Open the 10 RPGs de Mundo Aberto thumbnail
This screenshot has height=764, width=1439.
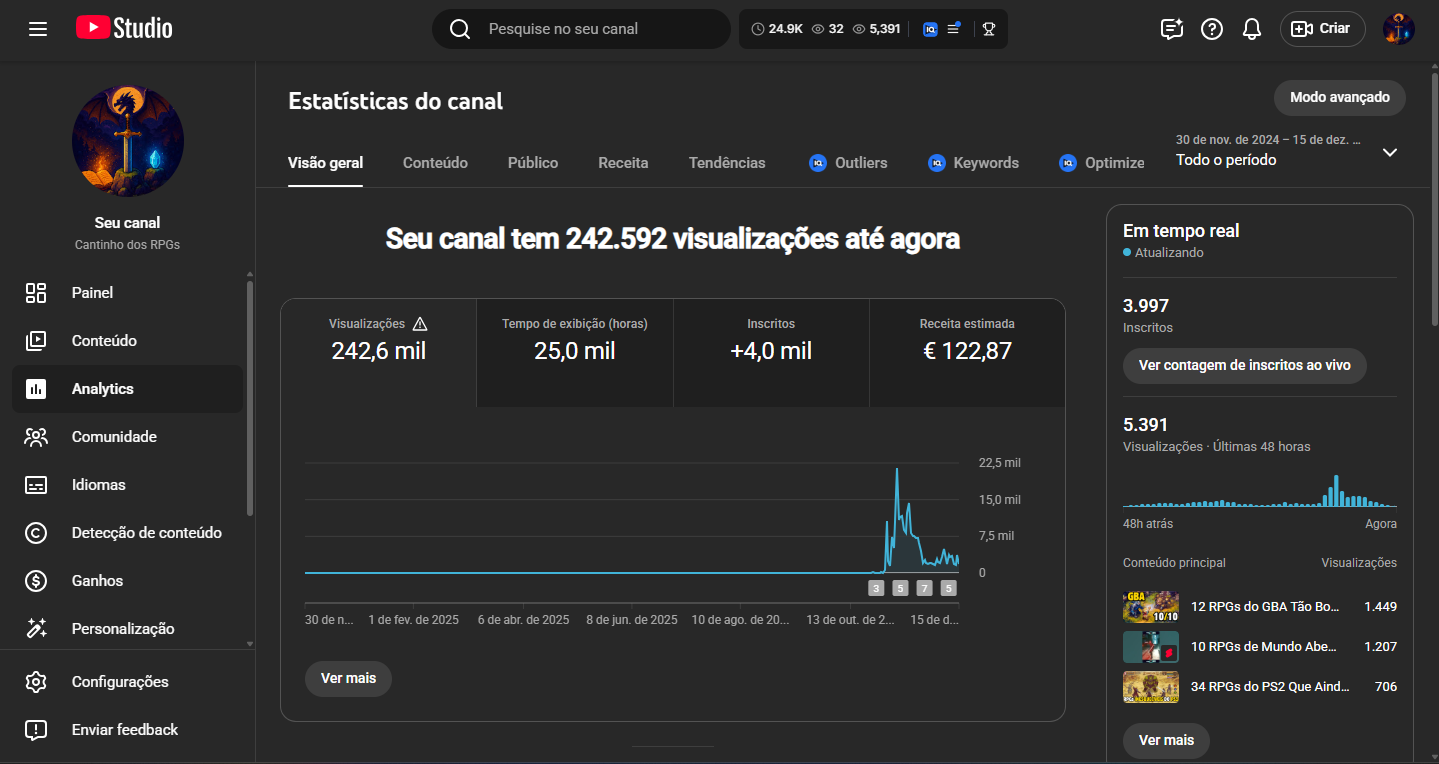click(x=1151, y=647)
